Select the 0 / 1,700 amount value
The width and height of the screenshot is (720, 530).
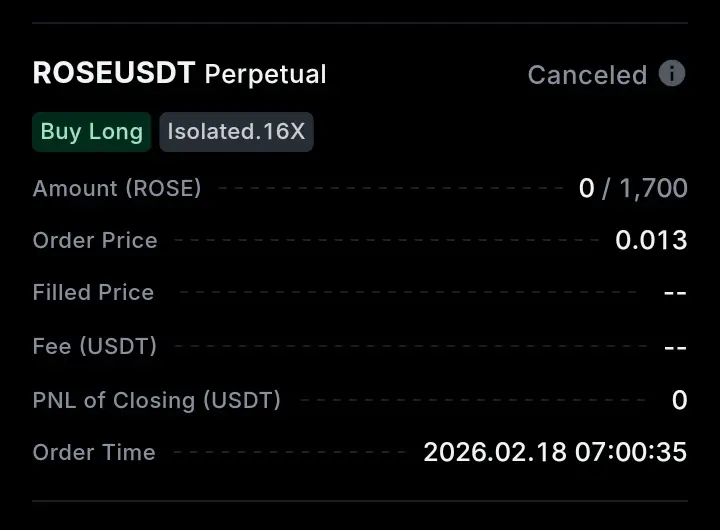[633, 188]
